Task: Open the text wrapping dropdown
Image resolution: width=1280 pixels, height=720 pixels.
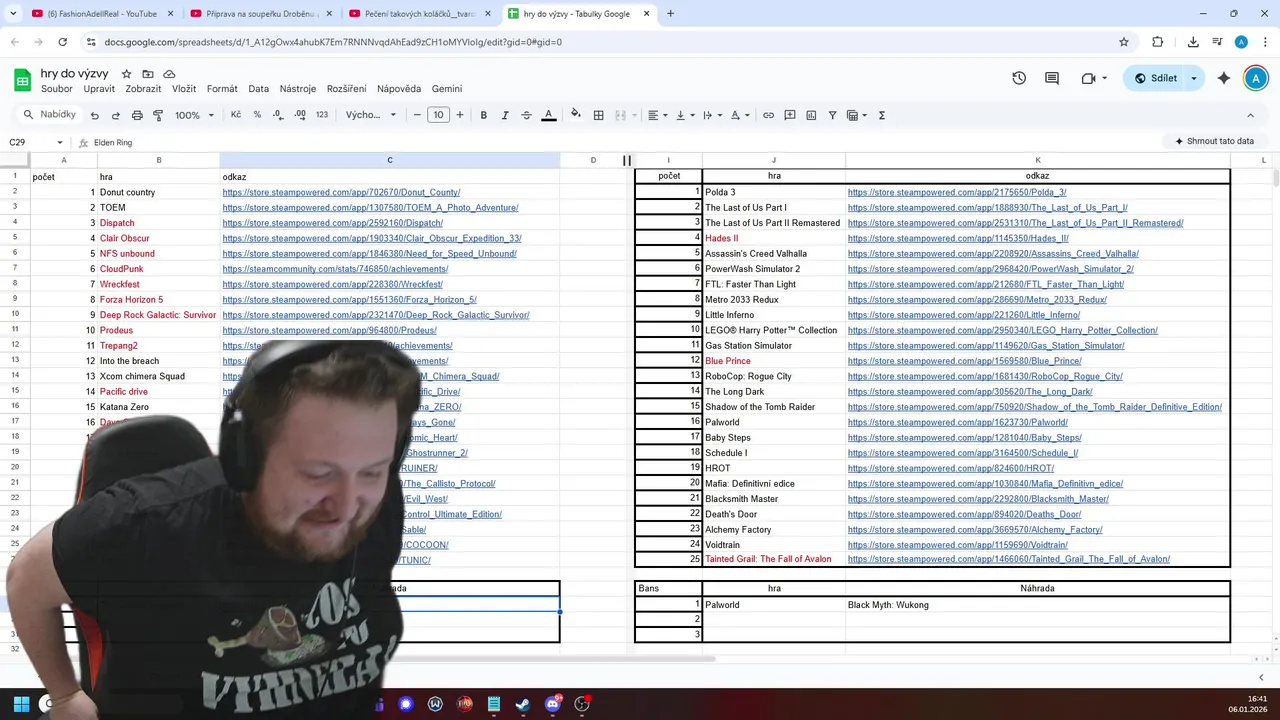Action: coord(712,115)
